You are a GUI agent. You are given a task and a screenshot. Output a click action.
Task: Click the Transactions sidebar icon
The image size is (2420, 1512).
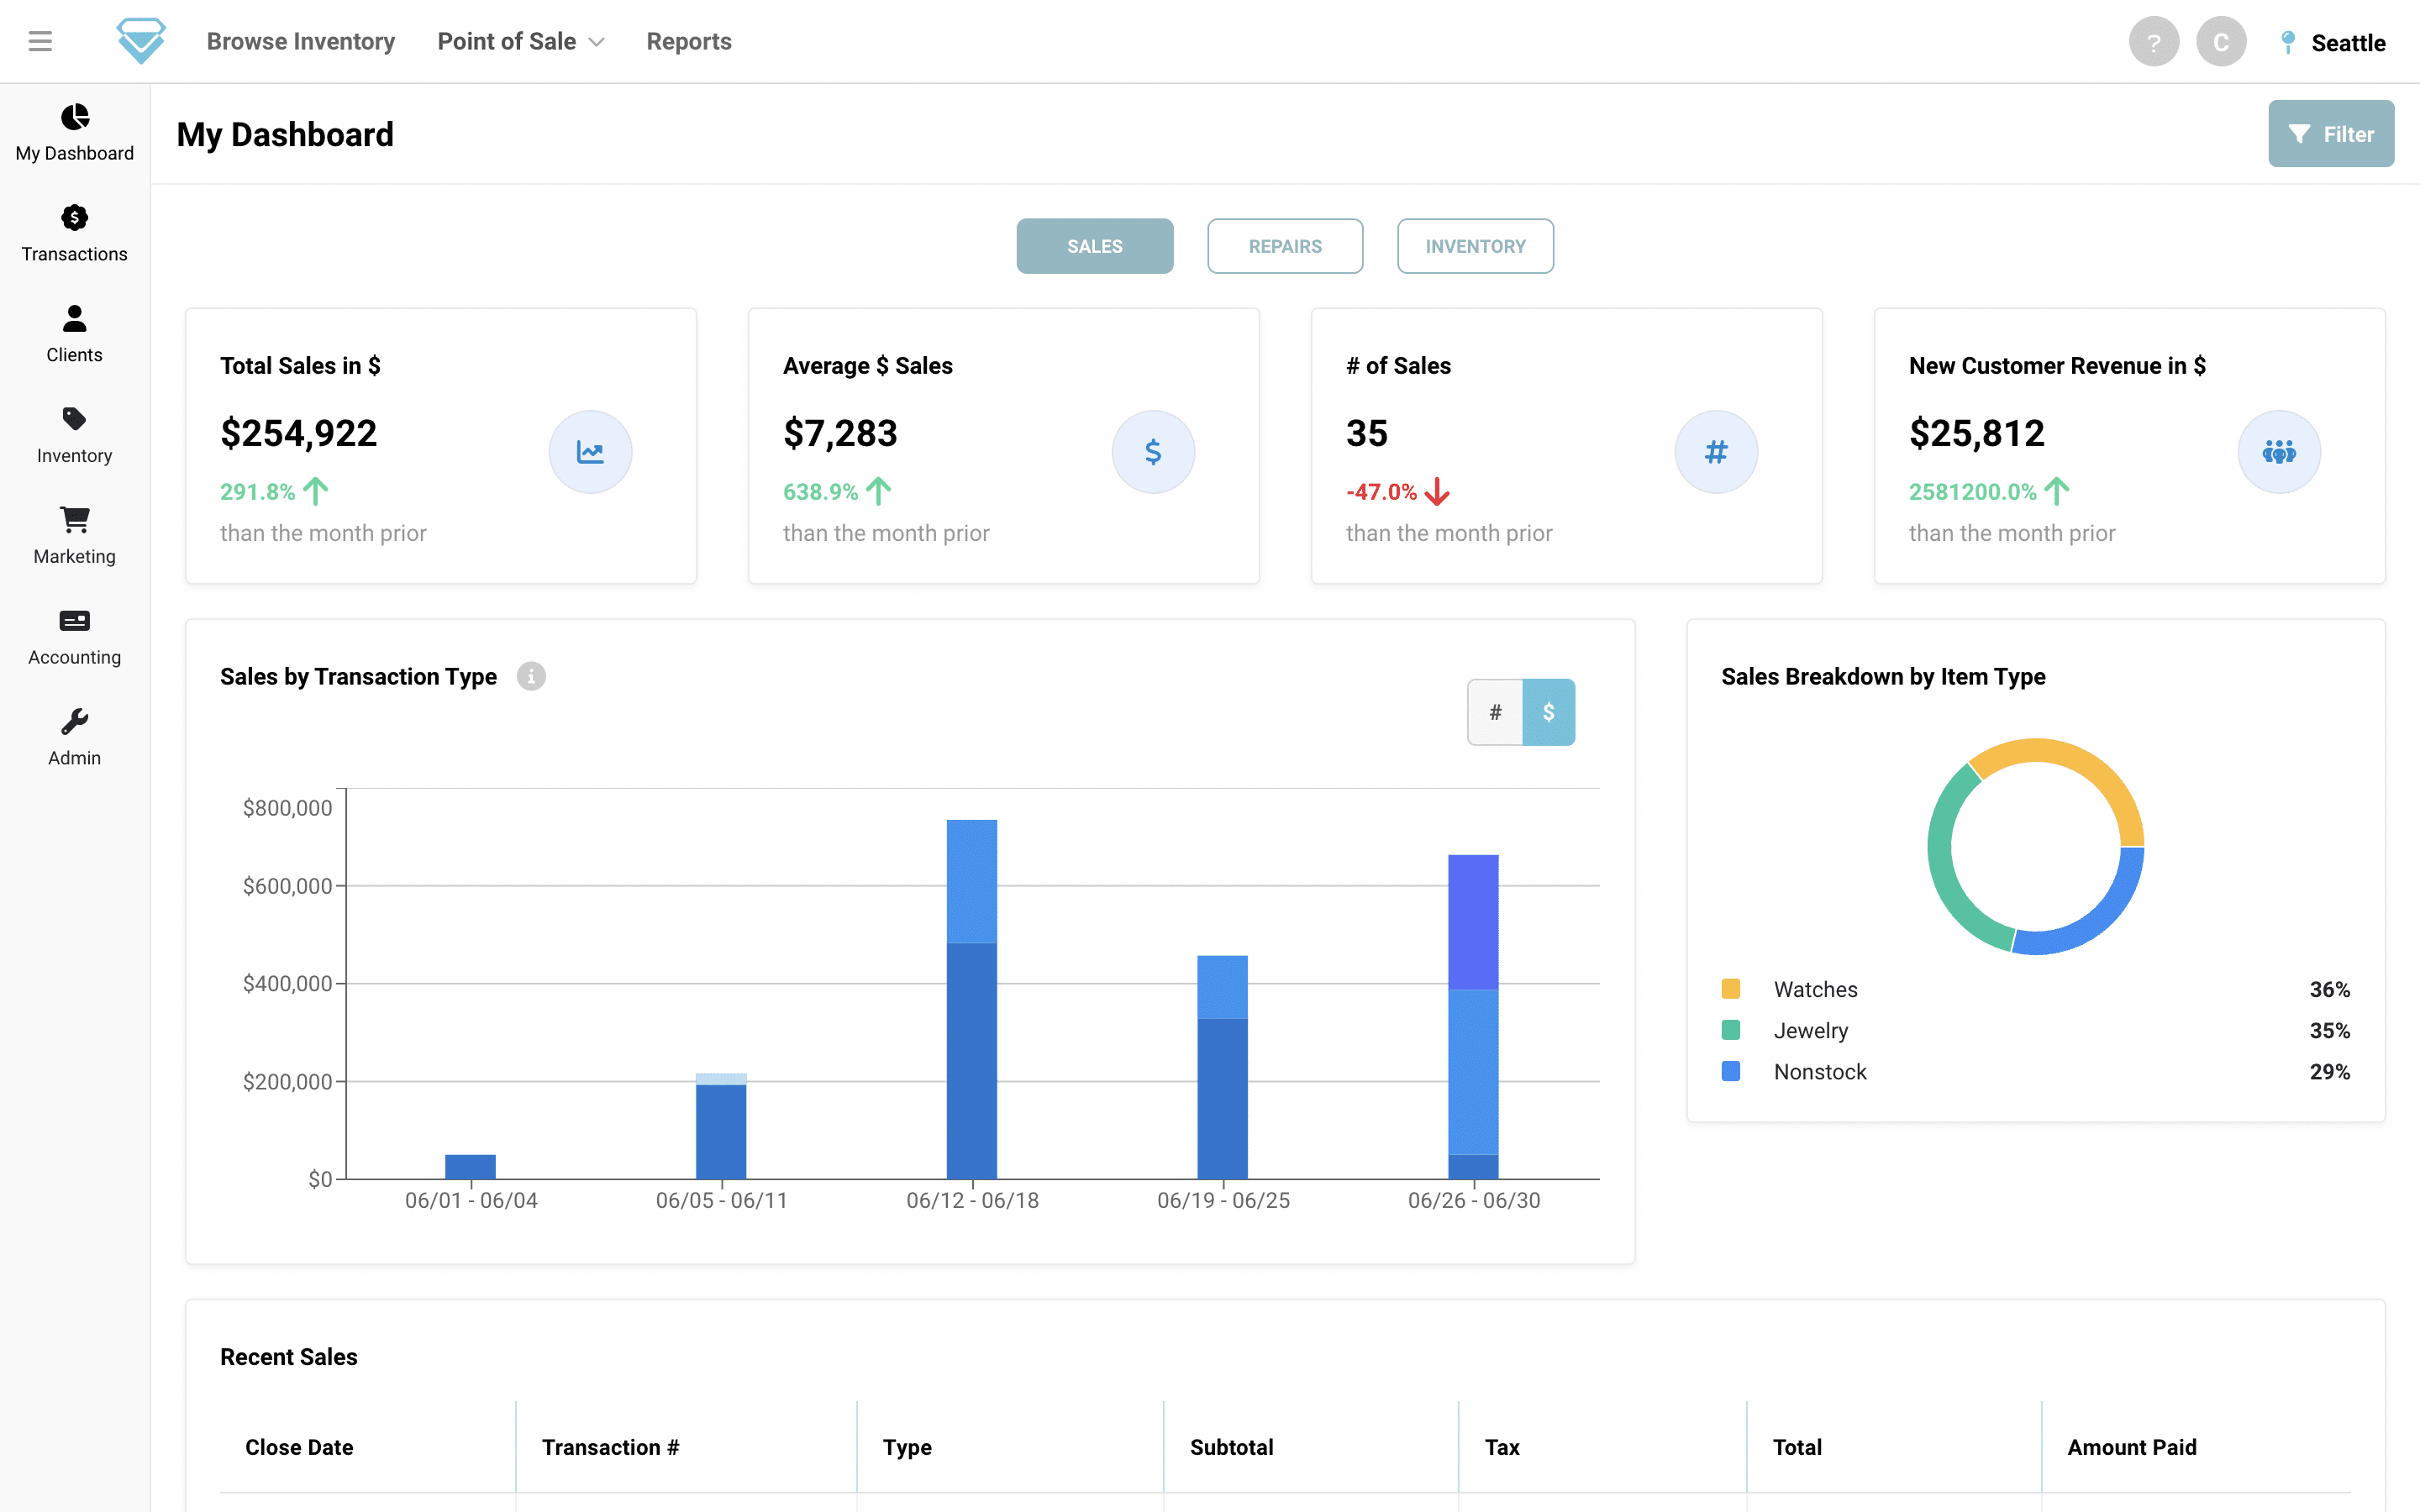click(74, 218)
